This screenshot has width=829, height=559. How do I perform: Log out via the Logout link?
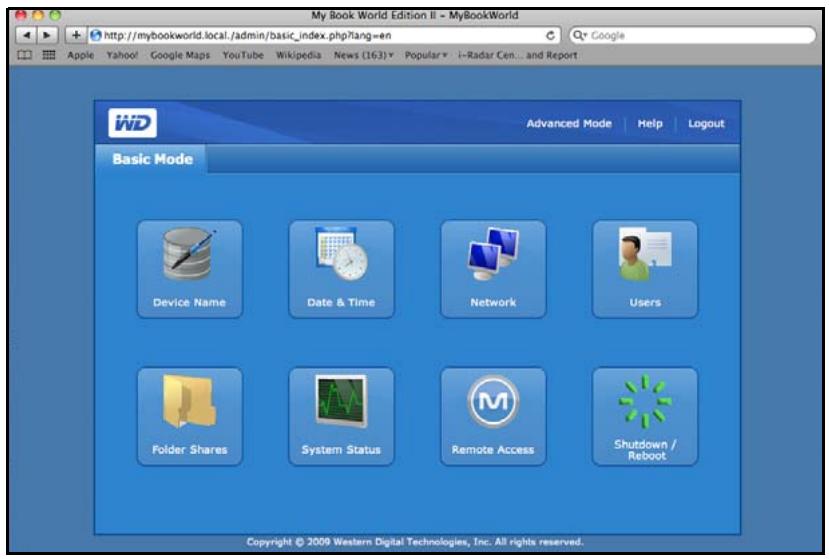click(706, 123)
